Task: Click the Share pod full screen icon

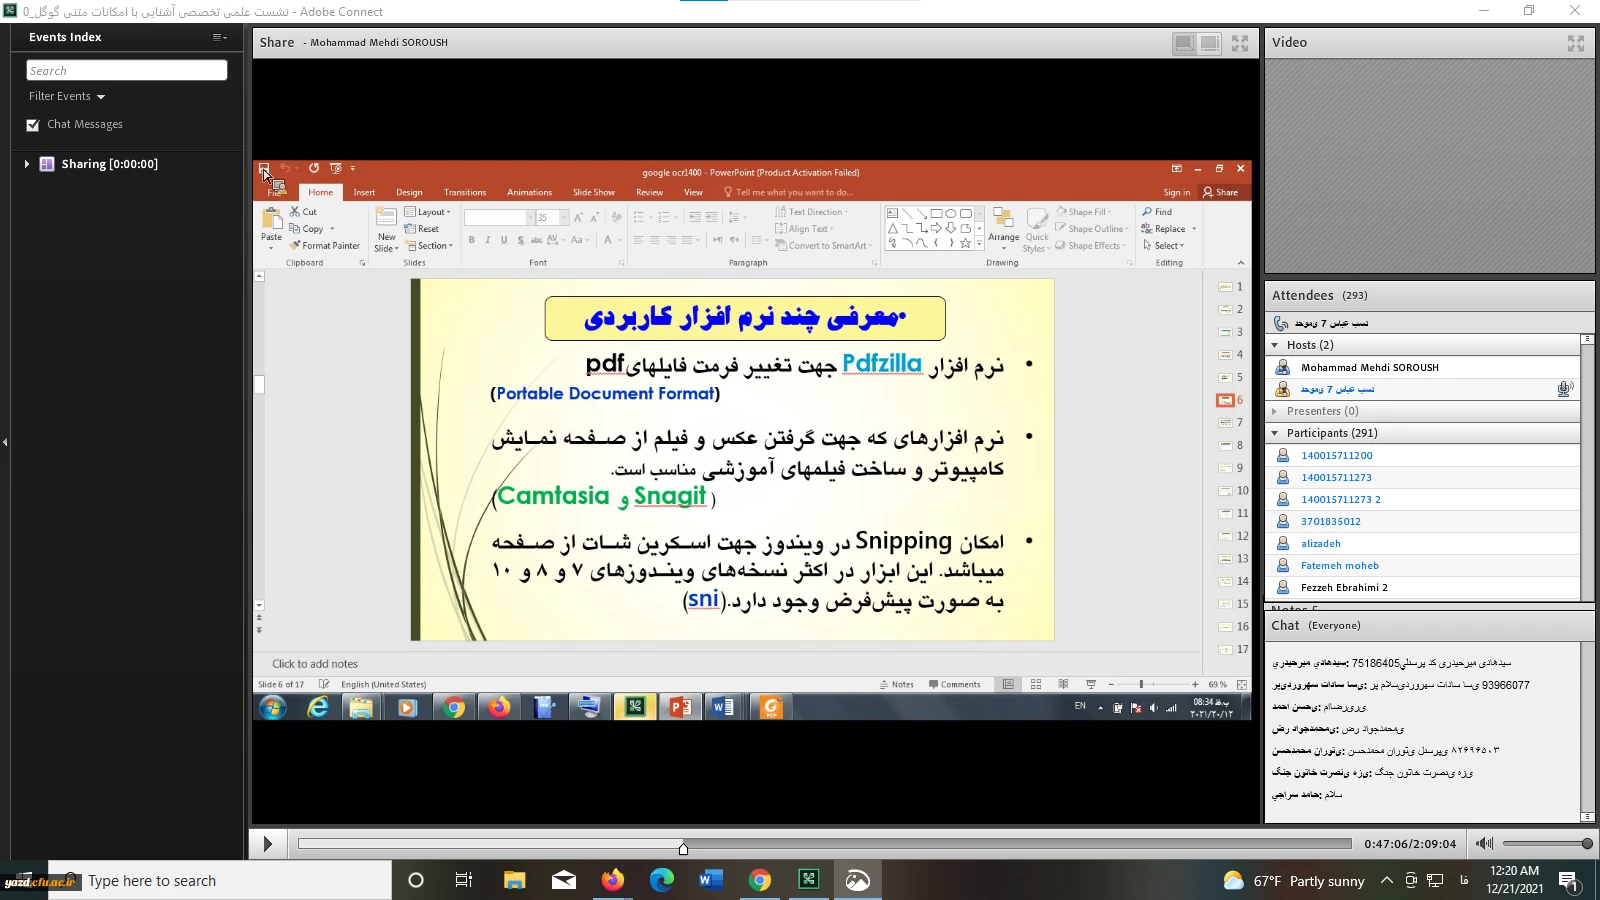Action: pyautogui.click(x=1240, y=43)
